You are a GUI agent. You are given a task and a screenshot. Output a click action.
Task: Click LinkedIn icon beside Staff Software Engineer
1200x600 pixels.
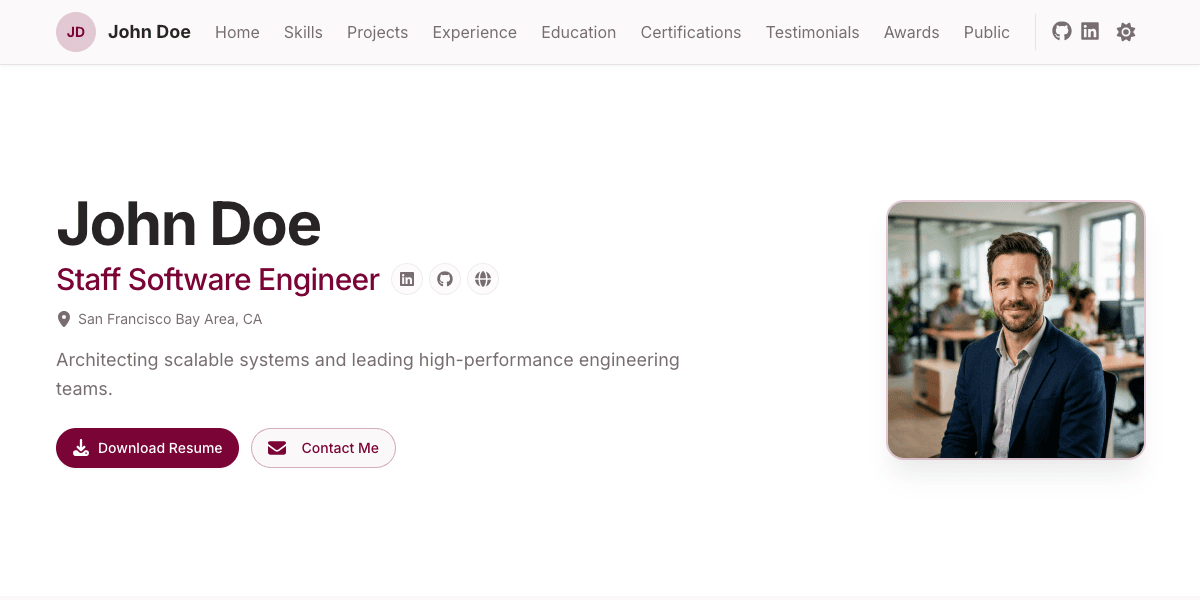click(x=407, y=279)
